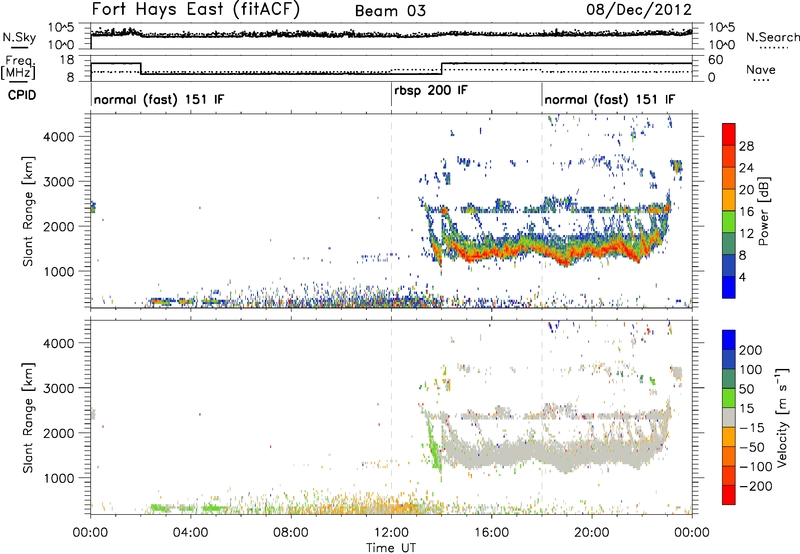Click the 'Time UT' axis title

[391, 548]
